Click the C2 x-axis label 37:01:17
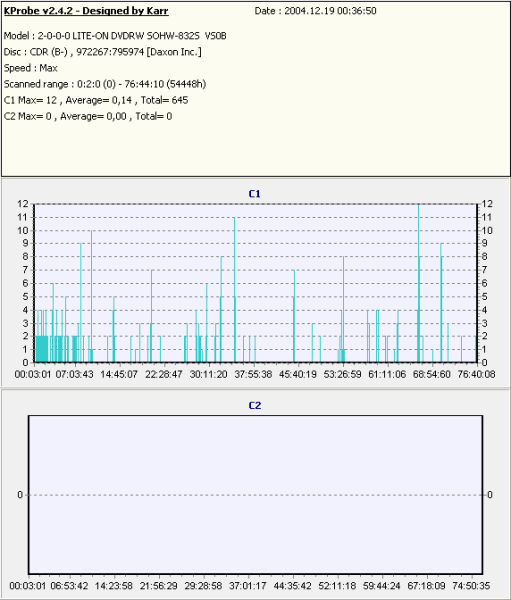This screenshot has height=600, width=511. pos(248,586)
